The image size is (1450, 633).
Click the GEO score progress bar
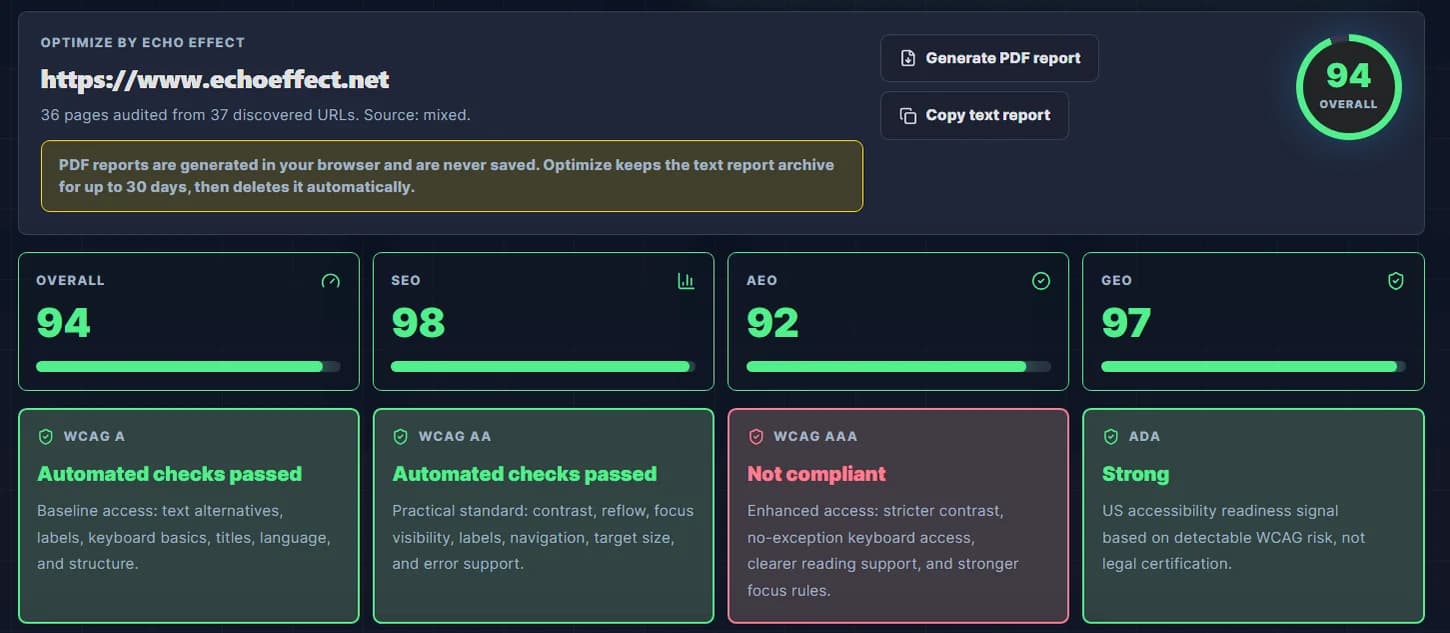pyautogui.click(x=1253, y=366)
